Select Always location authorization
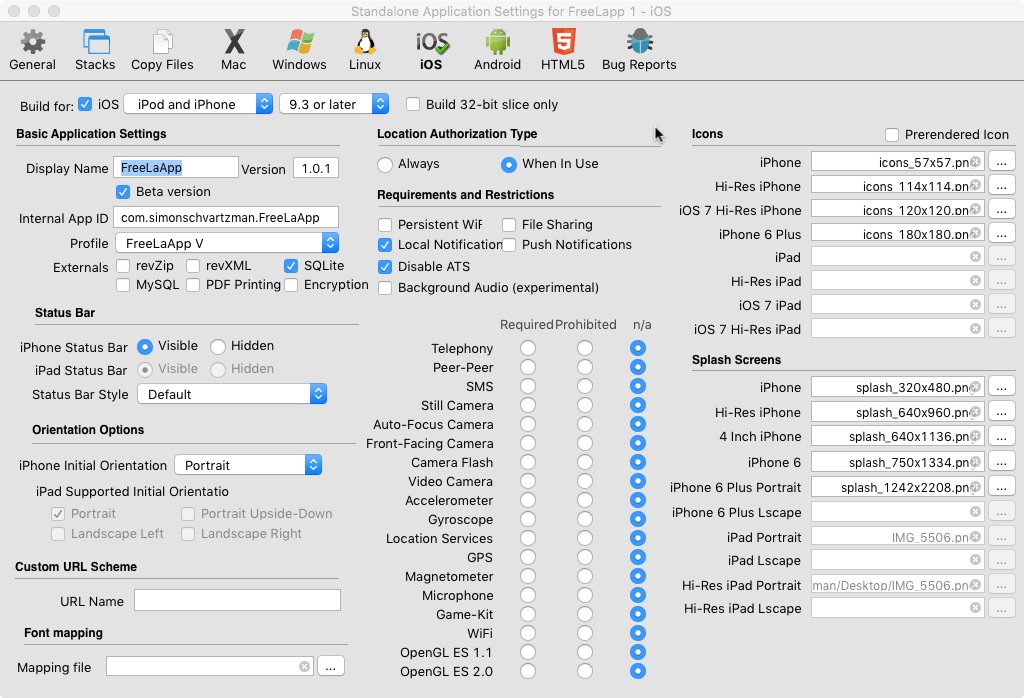This screenshot has width=1024, height=698. pyautogui.click(x=385, y=164)
